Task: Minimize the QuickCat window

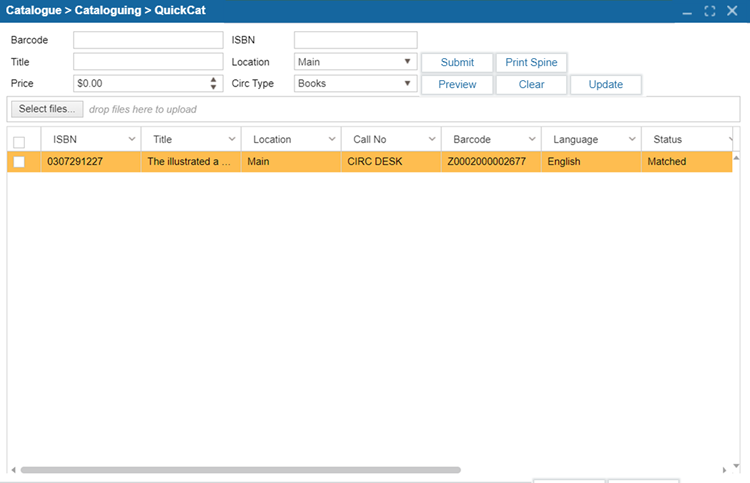Action: click(x=687, y=11)
